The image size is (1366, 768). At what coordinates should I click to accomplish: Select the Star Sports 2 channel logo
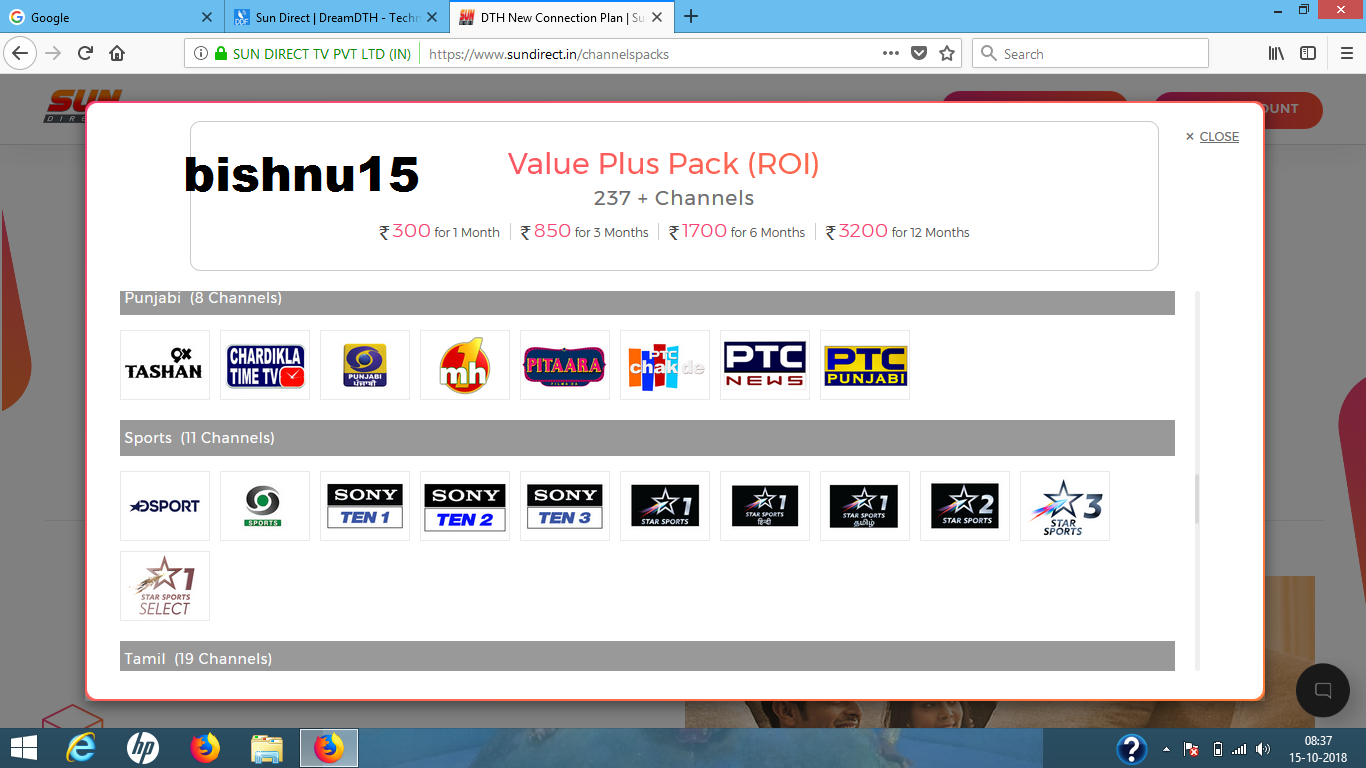tap(965, 506)
